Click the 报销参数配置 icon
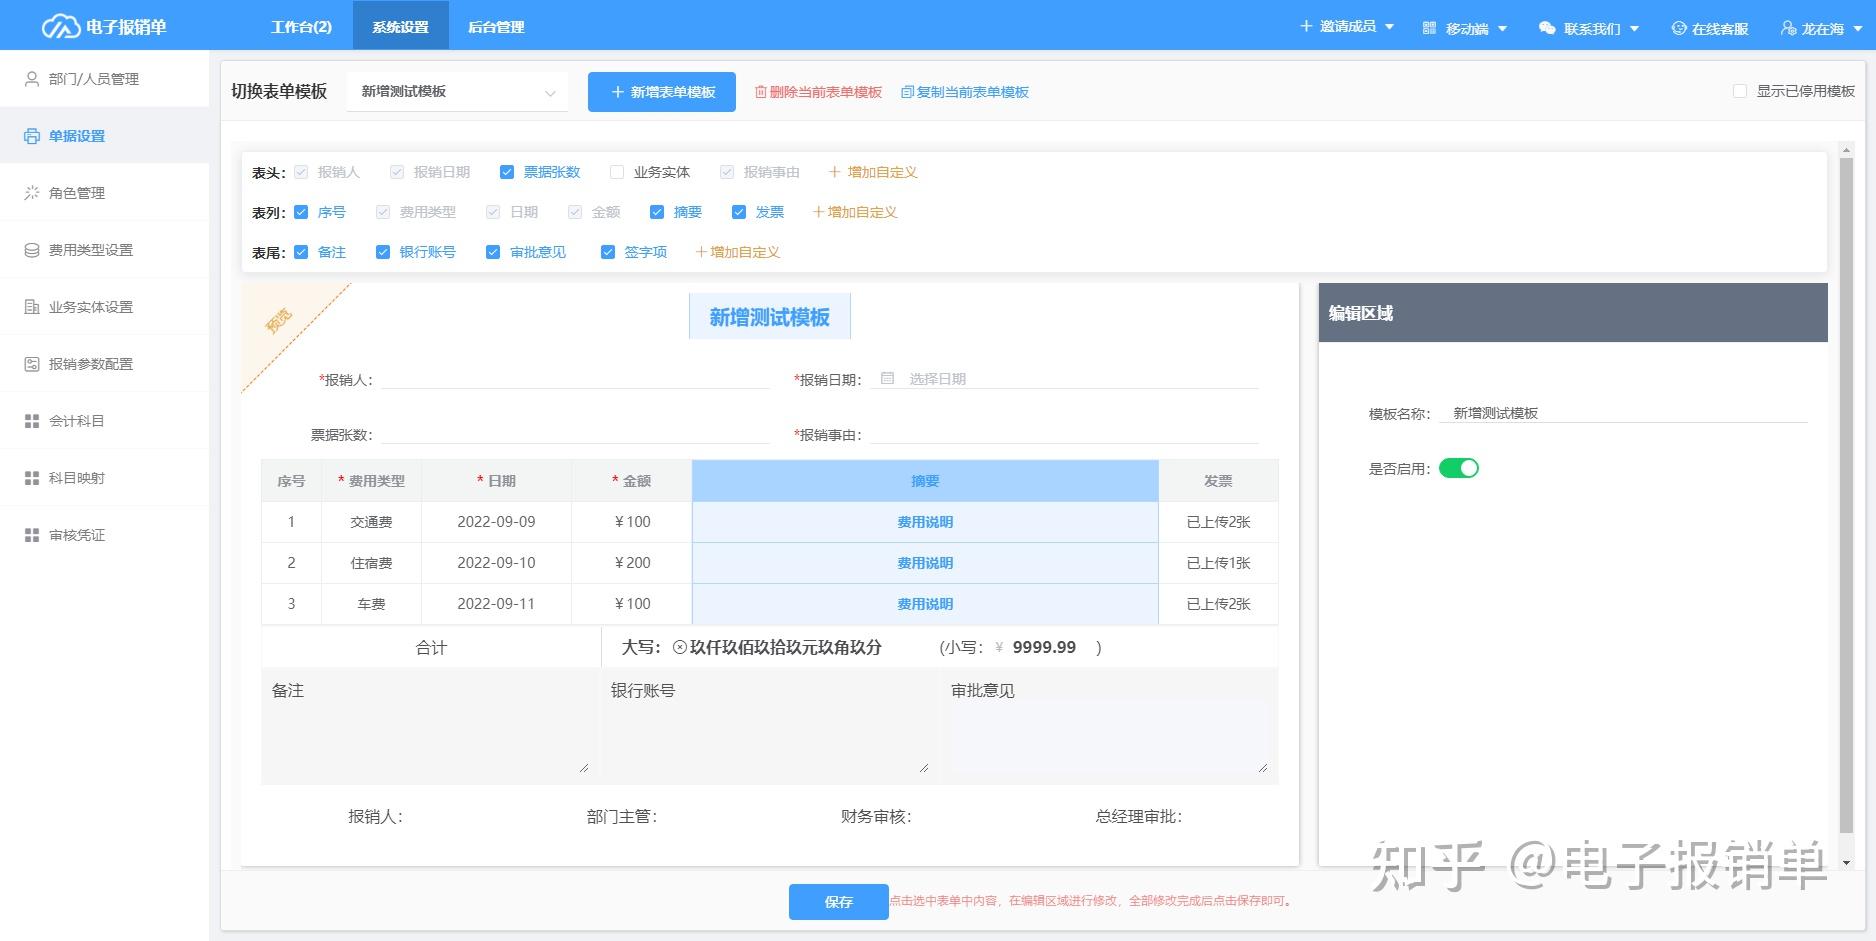Screen dimensions: 1876x941 point(32,364)
